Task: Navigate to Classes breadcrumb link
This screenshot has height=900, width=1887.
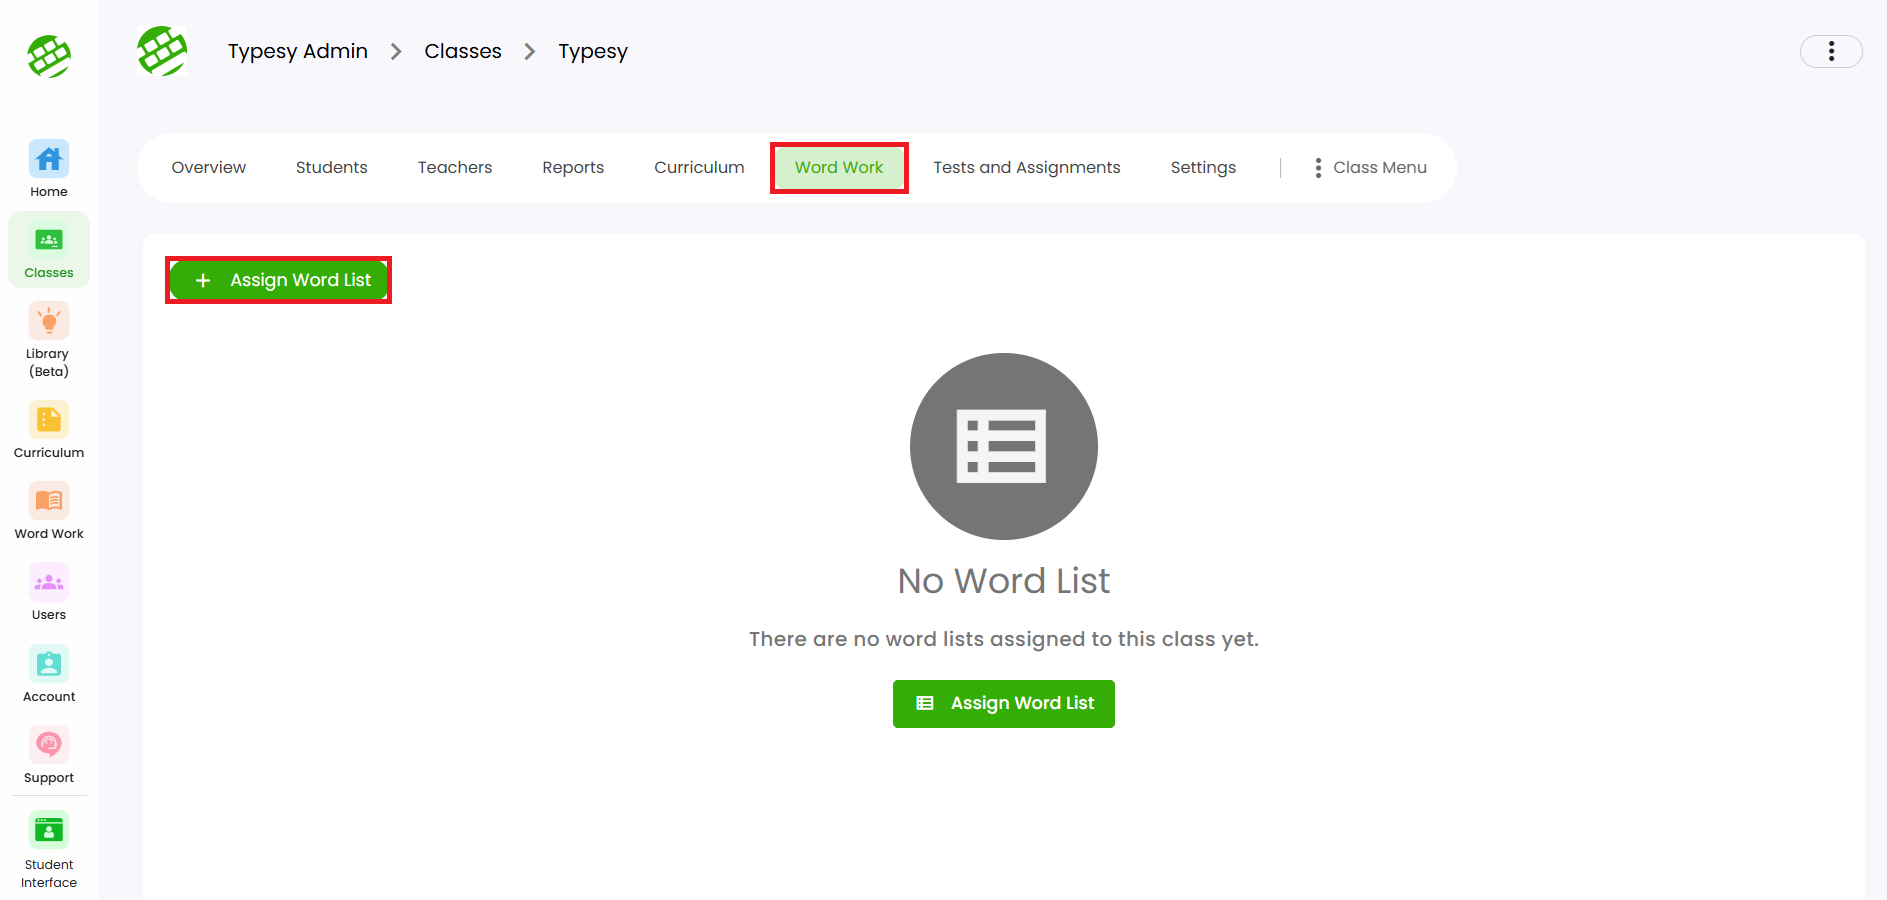Action: [x=462, y=52]
